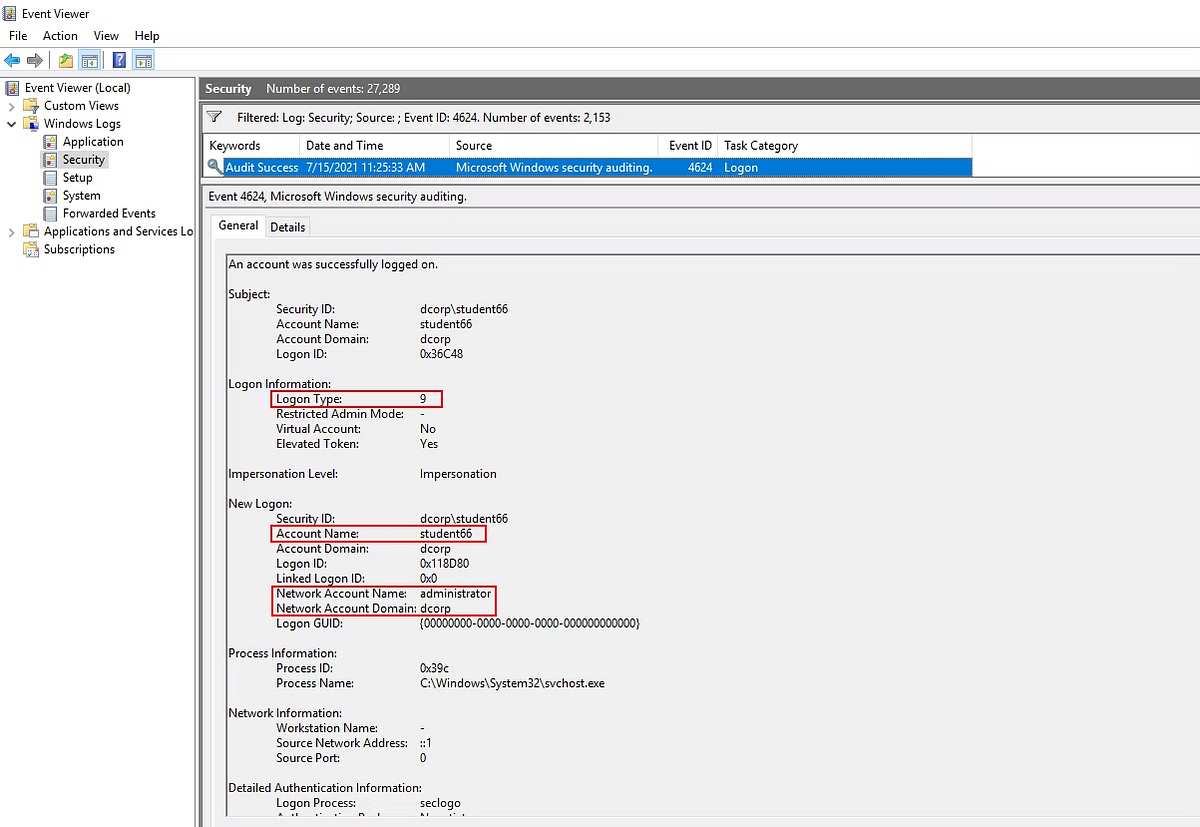The height and width of the screenshot is (827, 1200).
Task: Open the View menu
Action: [x=106, y=35]
